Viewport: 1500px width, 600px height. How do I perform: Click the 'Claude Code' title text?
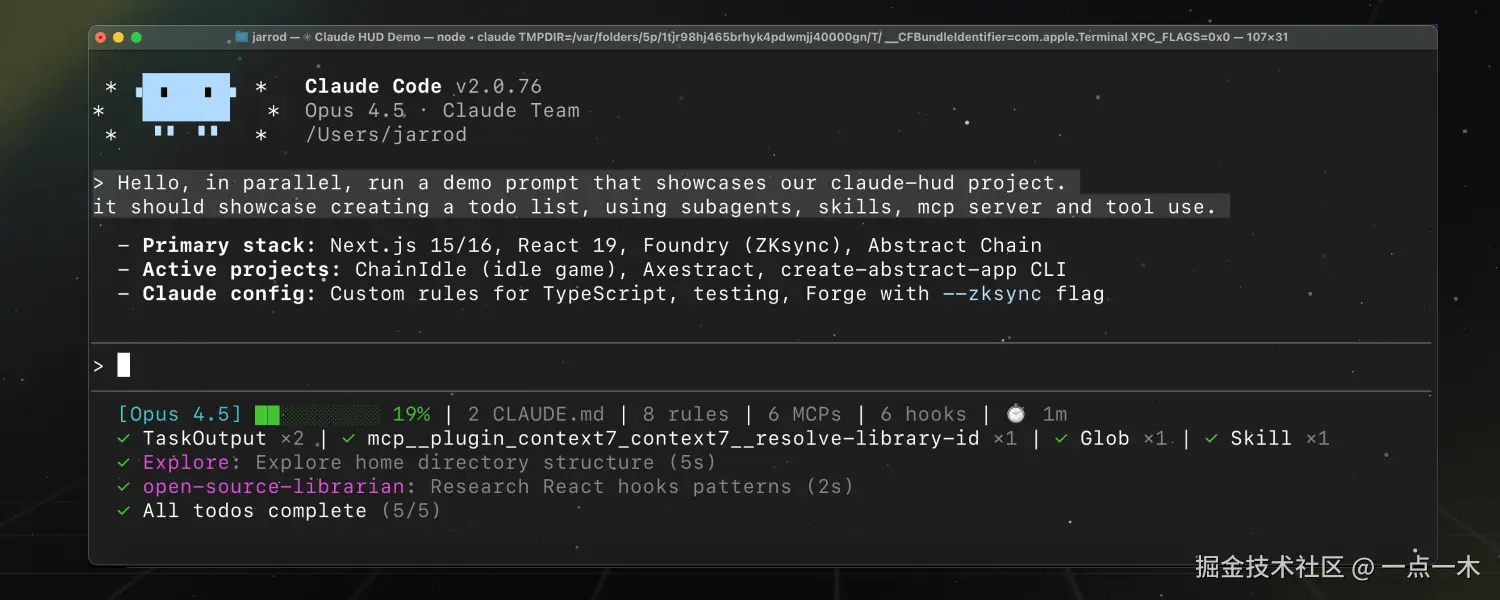tap(373, 86)
